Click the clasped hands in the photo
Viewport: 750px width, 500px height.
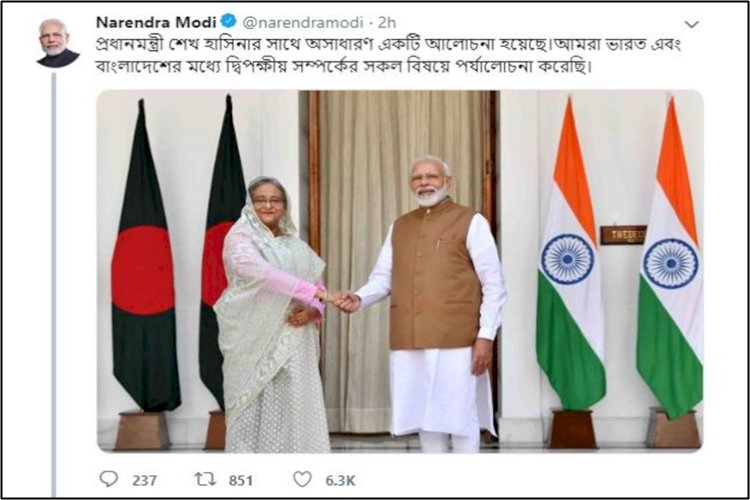343,301
